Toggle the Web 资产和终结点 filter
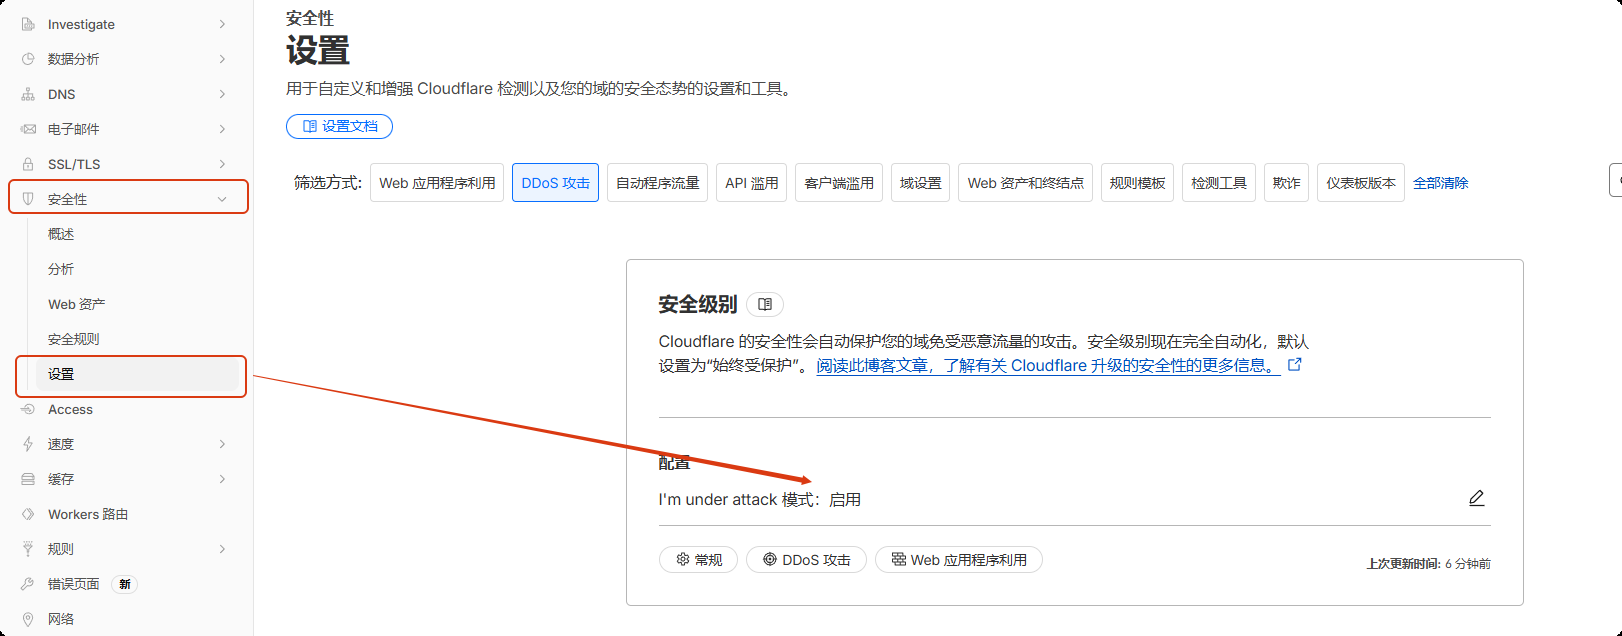Viewport: 1622px width, 636px height. pyautogui.click(x=1025, y=183)
